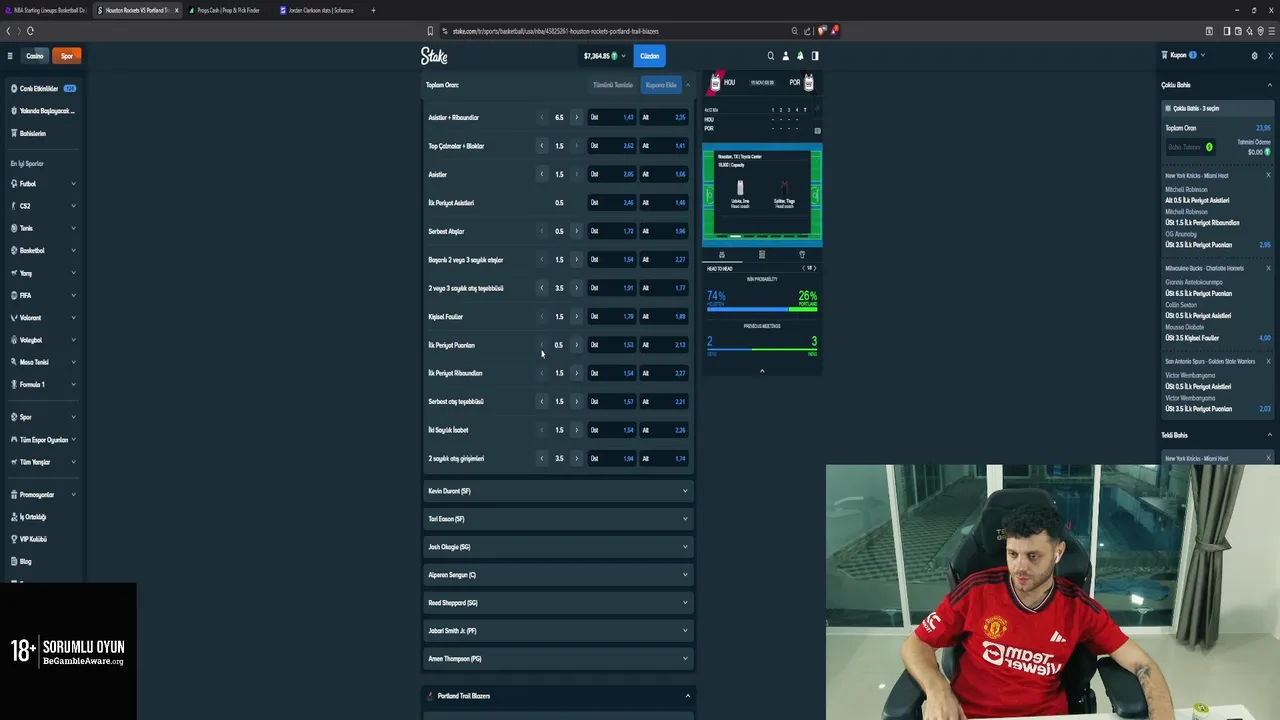Collapse Portland Trail Blazers section
This screenshot has width=1280, height=720.
(x=558, y=696)
